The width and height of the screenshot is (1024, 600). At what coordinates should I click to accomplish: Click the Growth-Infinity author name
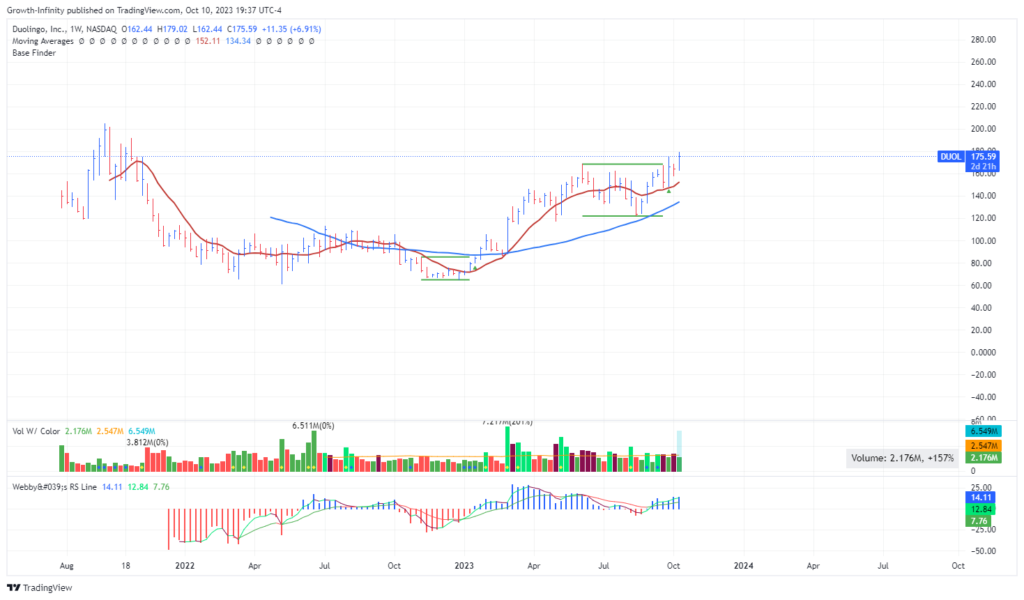click(x=38, y=10)
